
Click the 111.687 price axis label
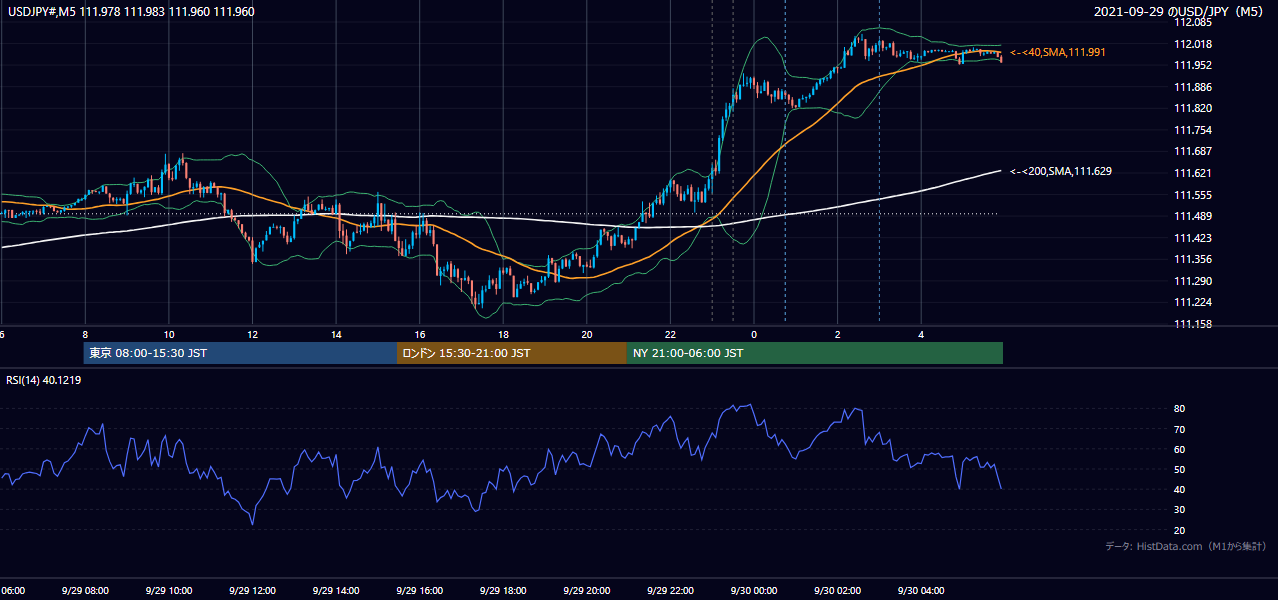1193,152
